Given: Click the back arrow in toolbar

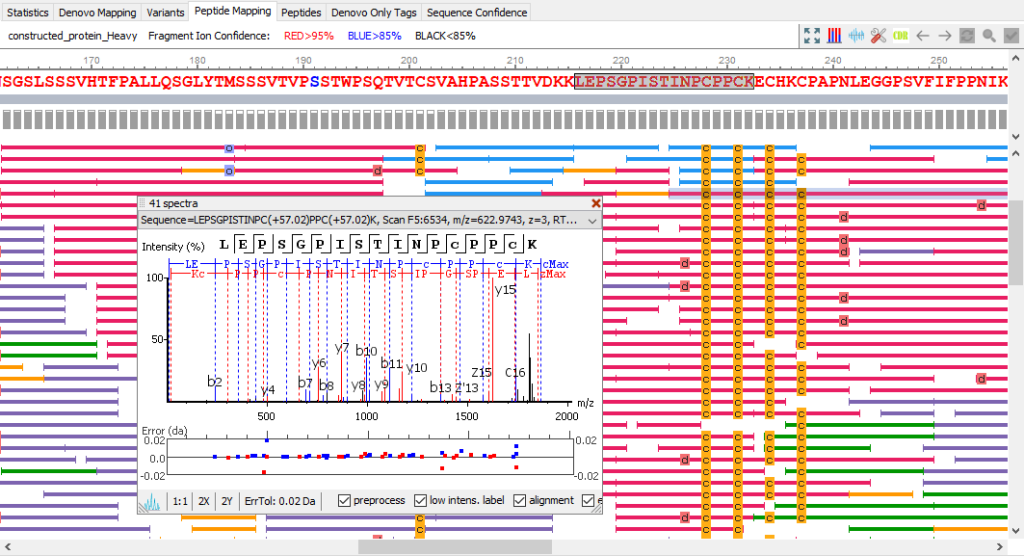Looking at the screenshot, I should click(923, 36).
